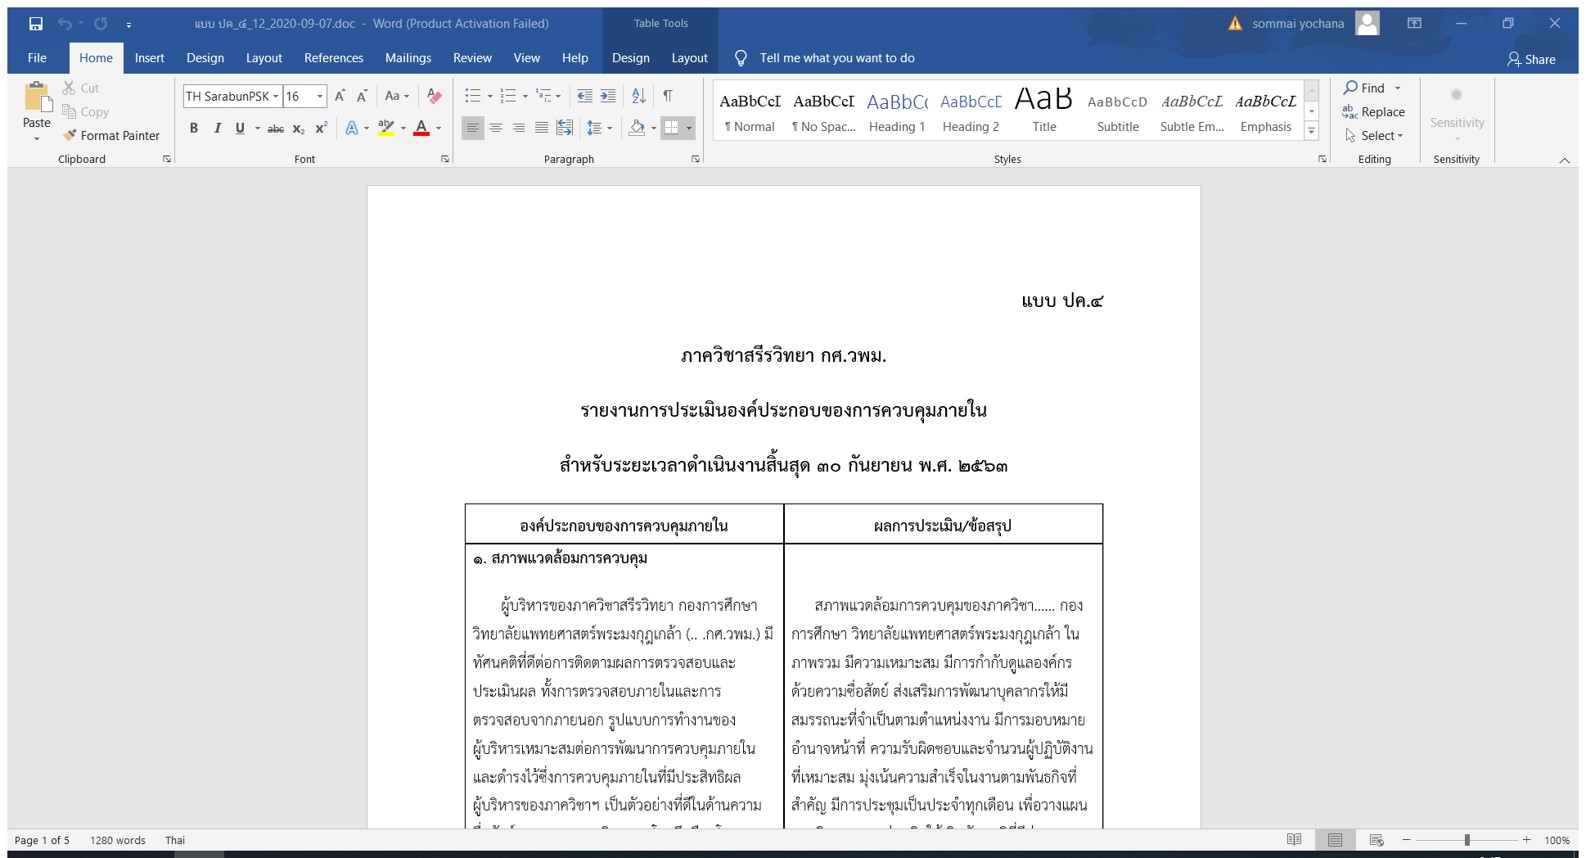Switch to the Insert tab

pos(149,58)
